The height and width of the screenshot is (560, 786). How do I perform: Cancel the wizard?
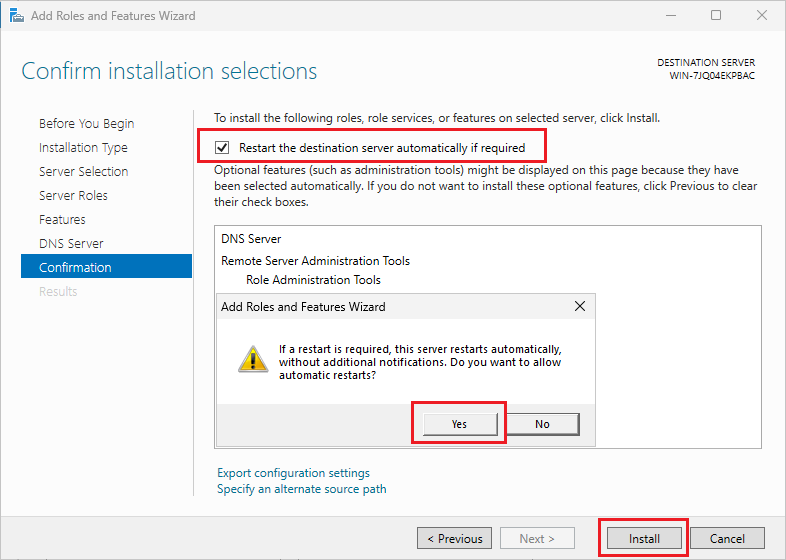click(x=727, y=538)
